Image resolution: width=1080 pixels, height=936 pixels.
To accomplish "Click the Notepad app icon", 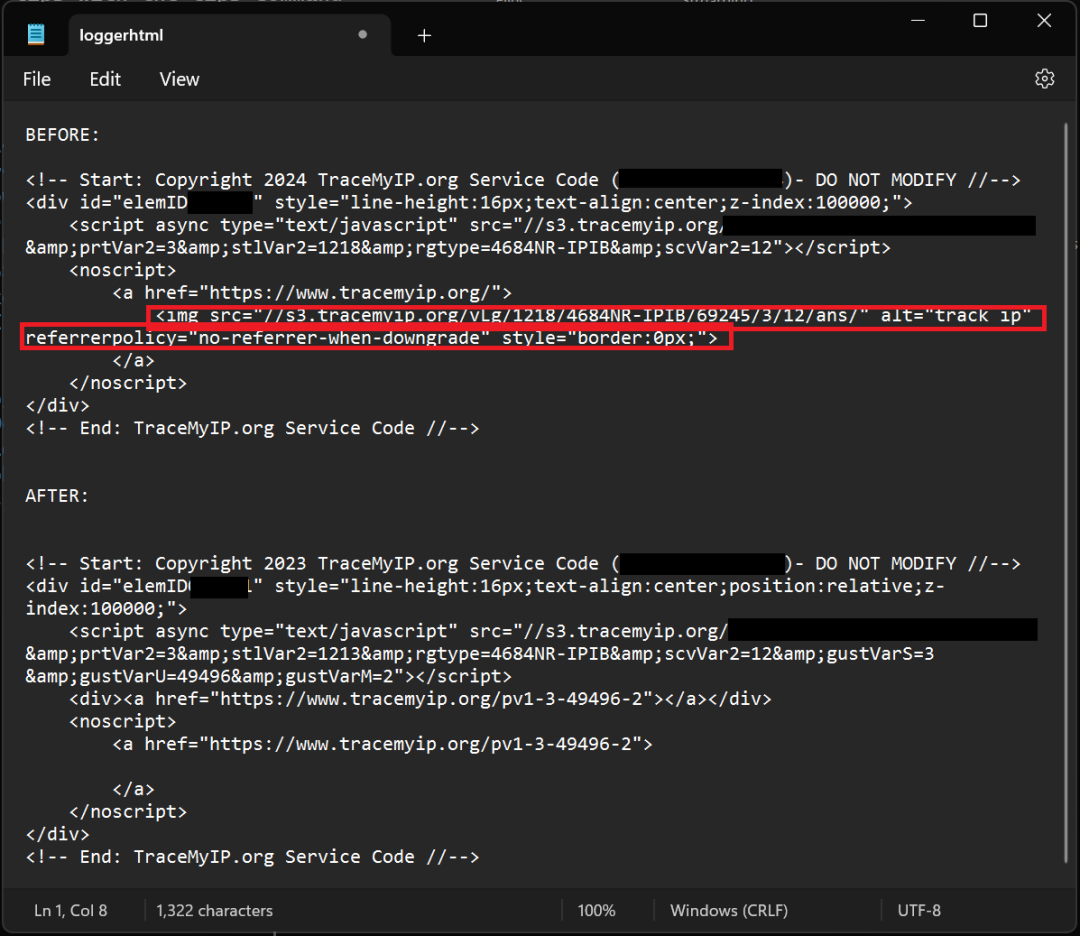I will click(36, 34).
